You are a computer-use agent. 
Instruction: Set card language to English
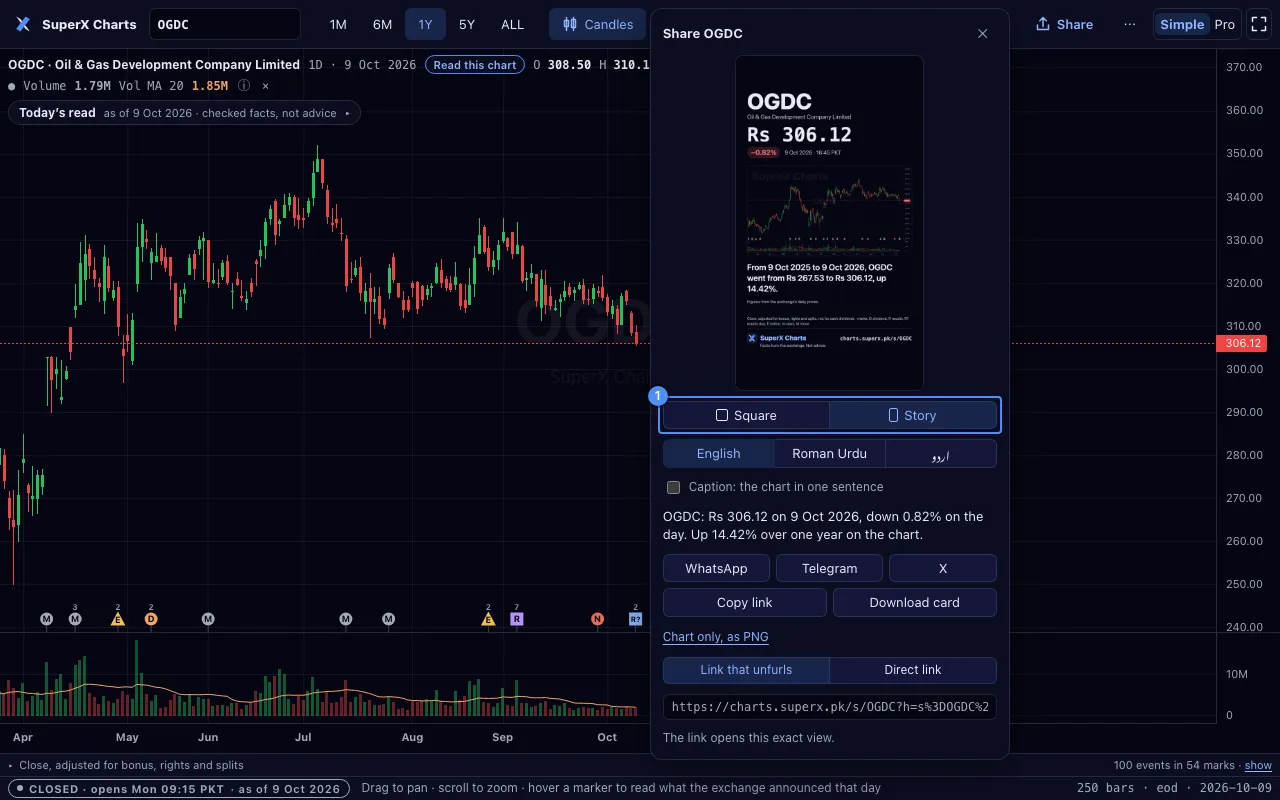[x=719, y=454]
